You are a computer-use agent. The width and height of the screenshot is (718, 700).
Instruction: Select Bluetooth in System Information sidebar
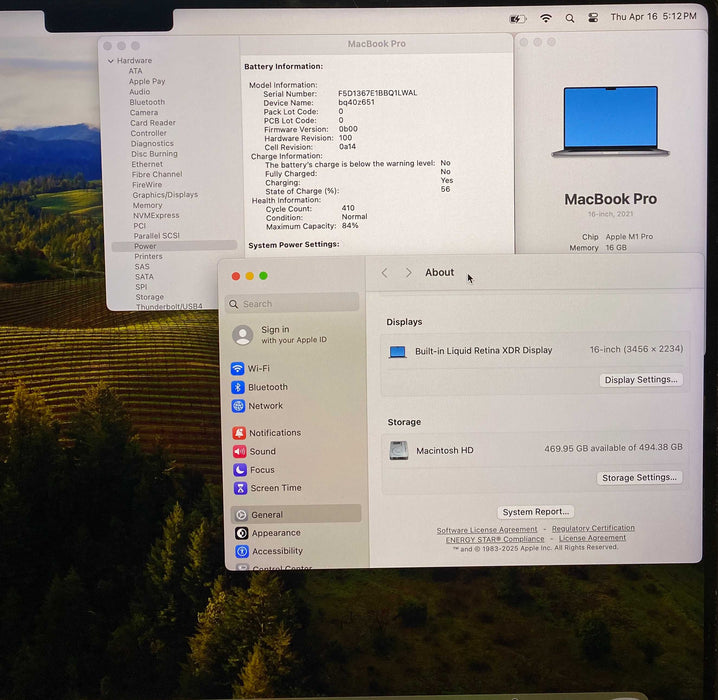[x=147, y=102]
